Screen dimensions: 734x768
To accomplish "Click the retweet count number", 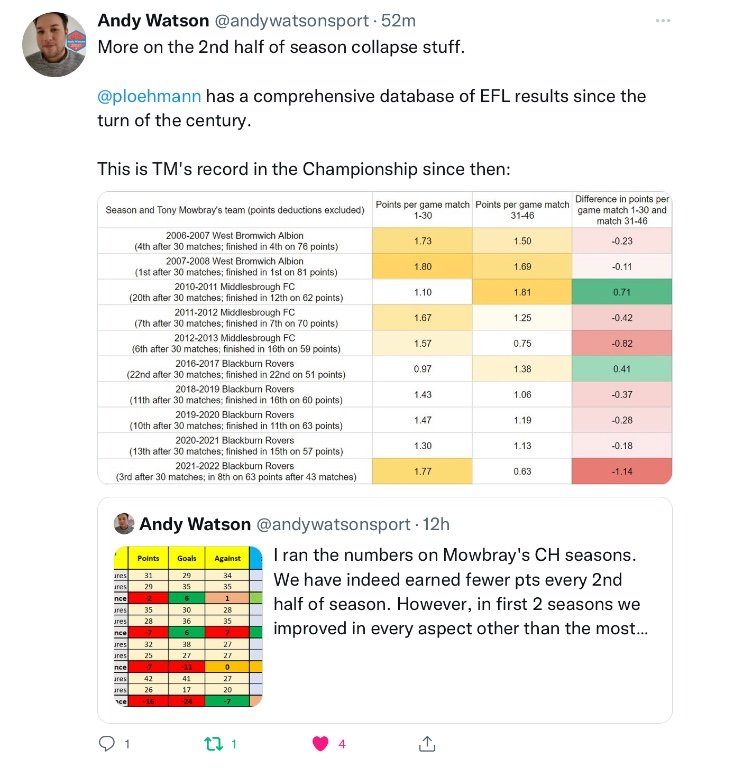I will pos(234,744).
